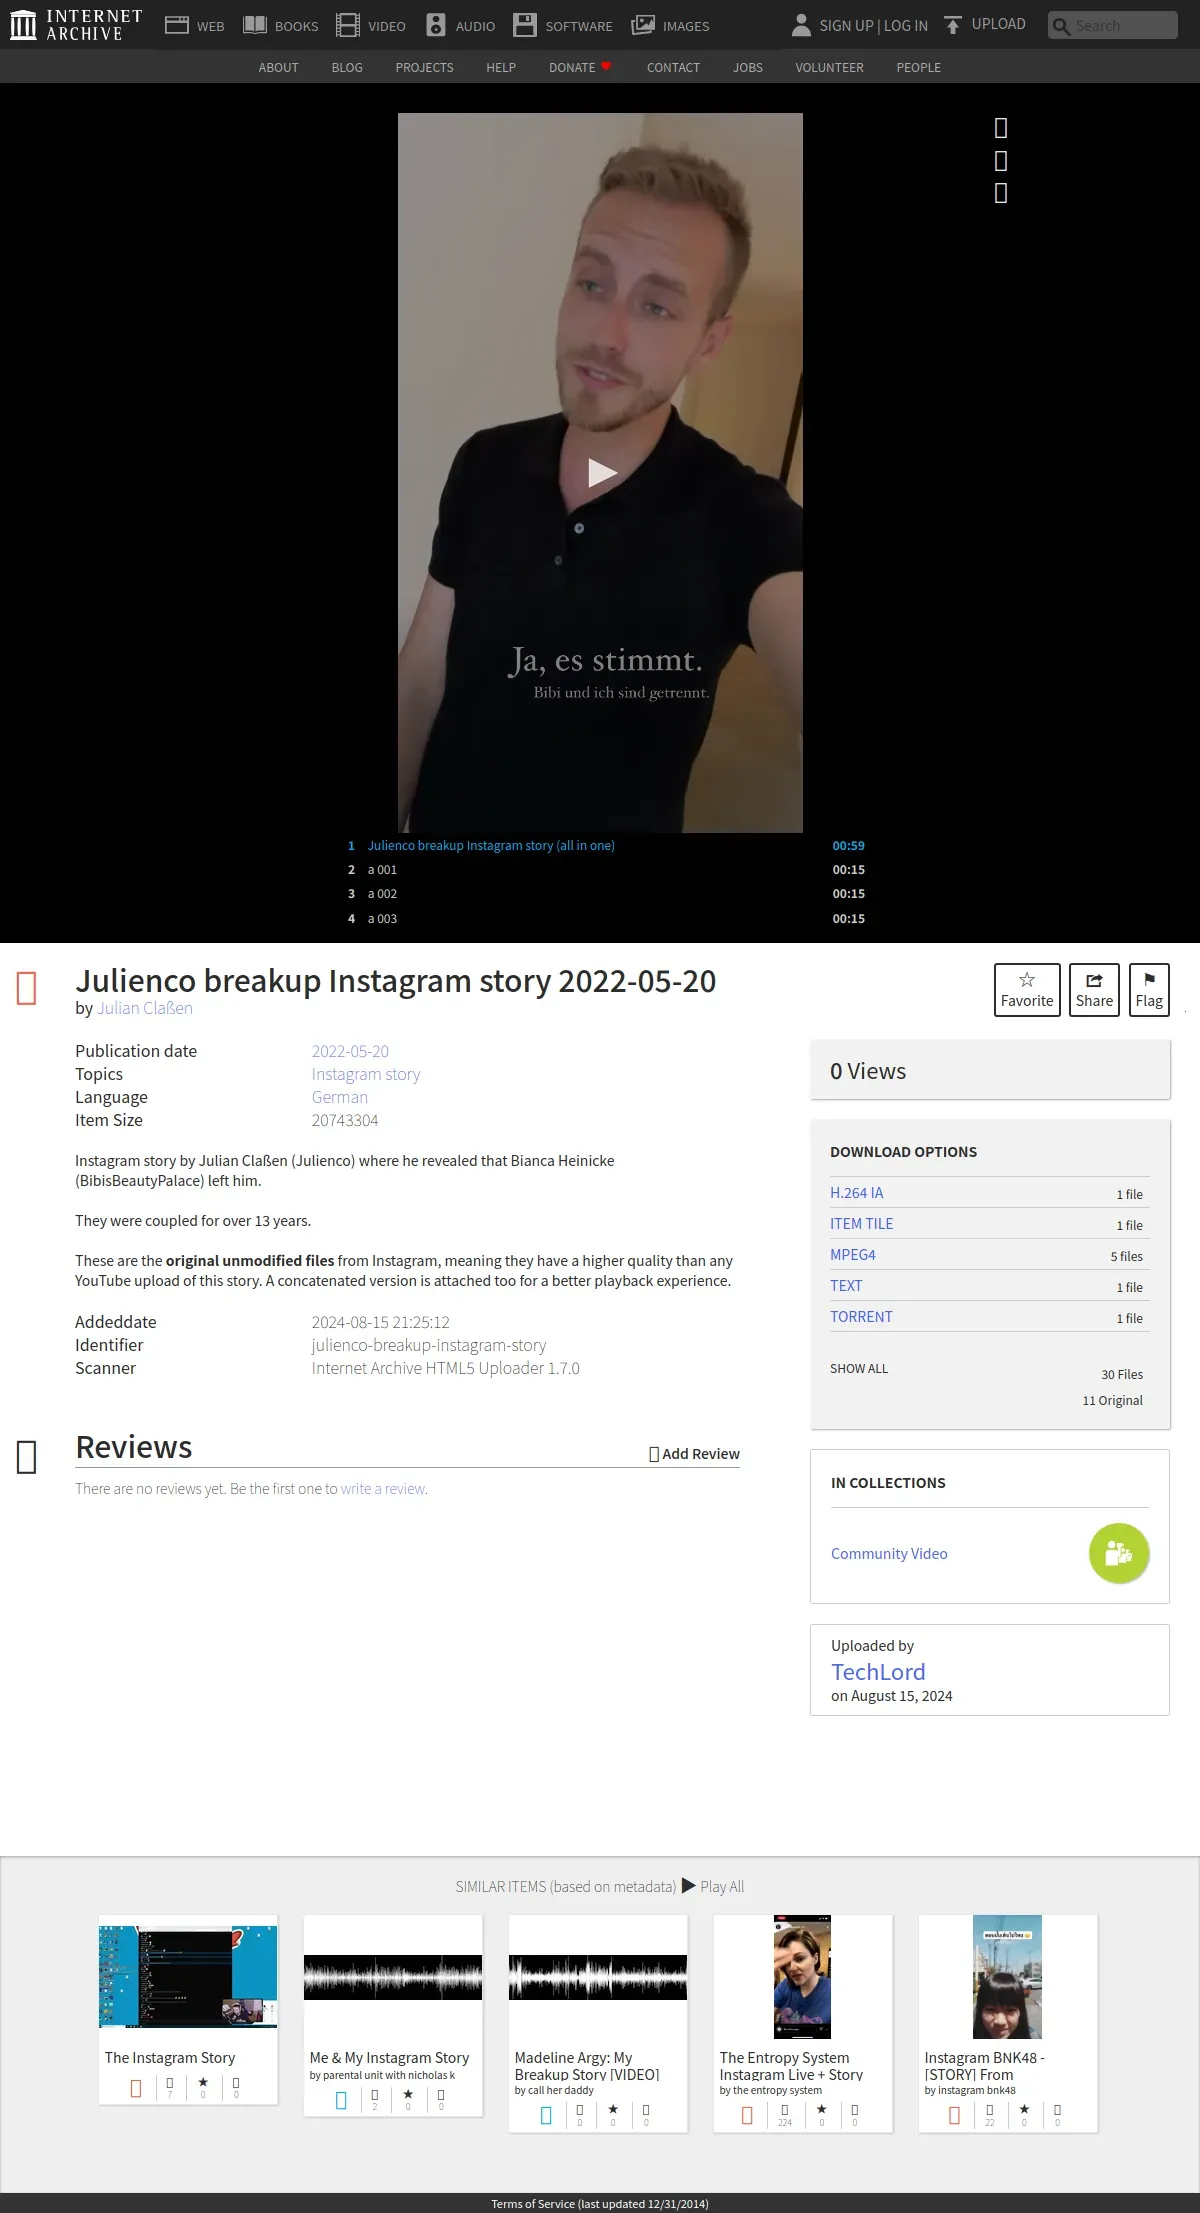Open the Help link
Viewport: 1200px width, 2213px height.
coord(501,67)
